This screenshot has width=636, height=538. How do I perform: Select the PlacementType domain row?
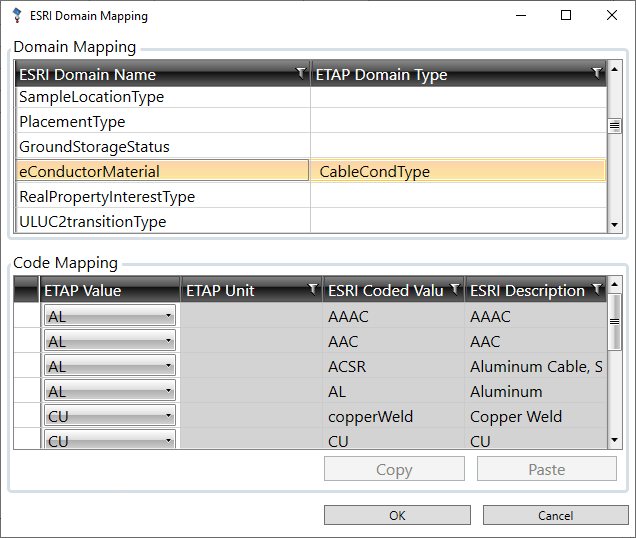coord(311,121)
